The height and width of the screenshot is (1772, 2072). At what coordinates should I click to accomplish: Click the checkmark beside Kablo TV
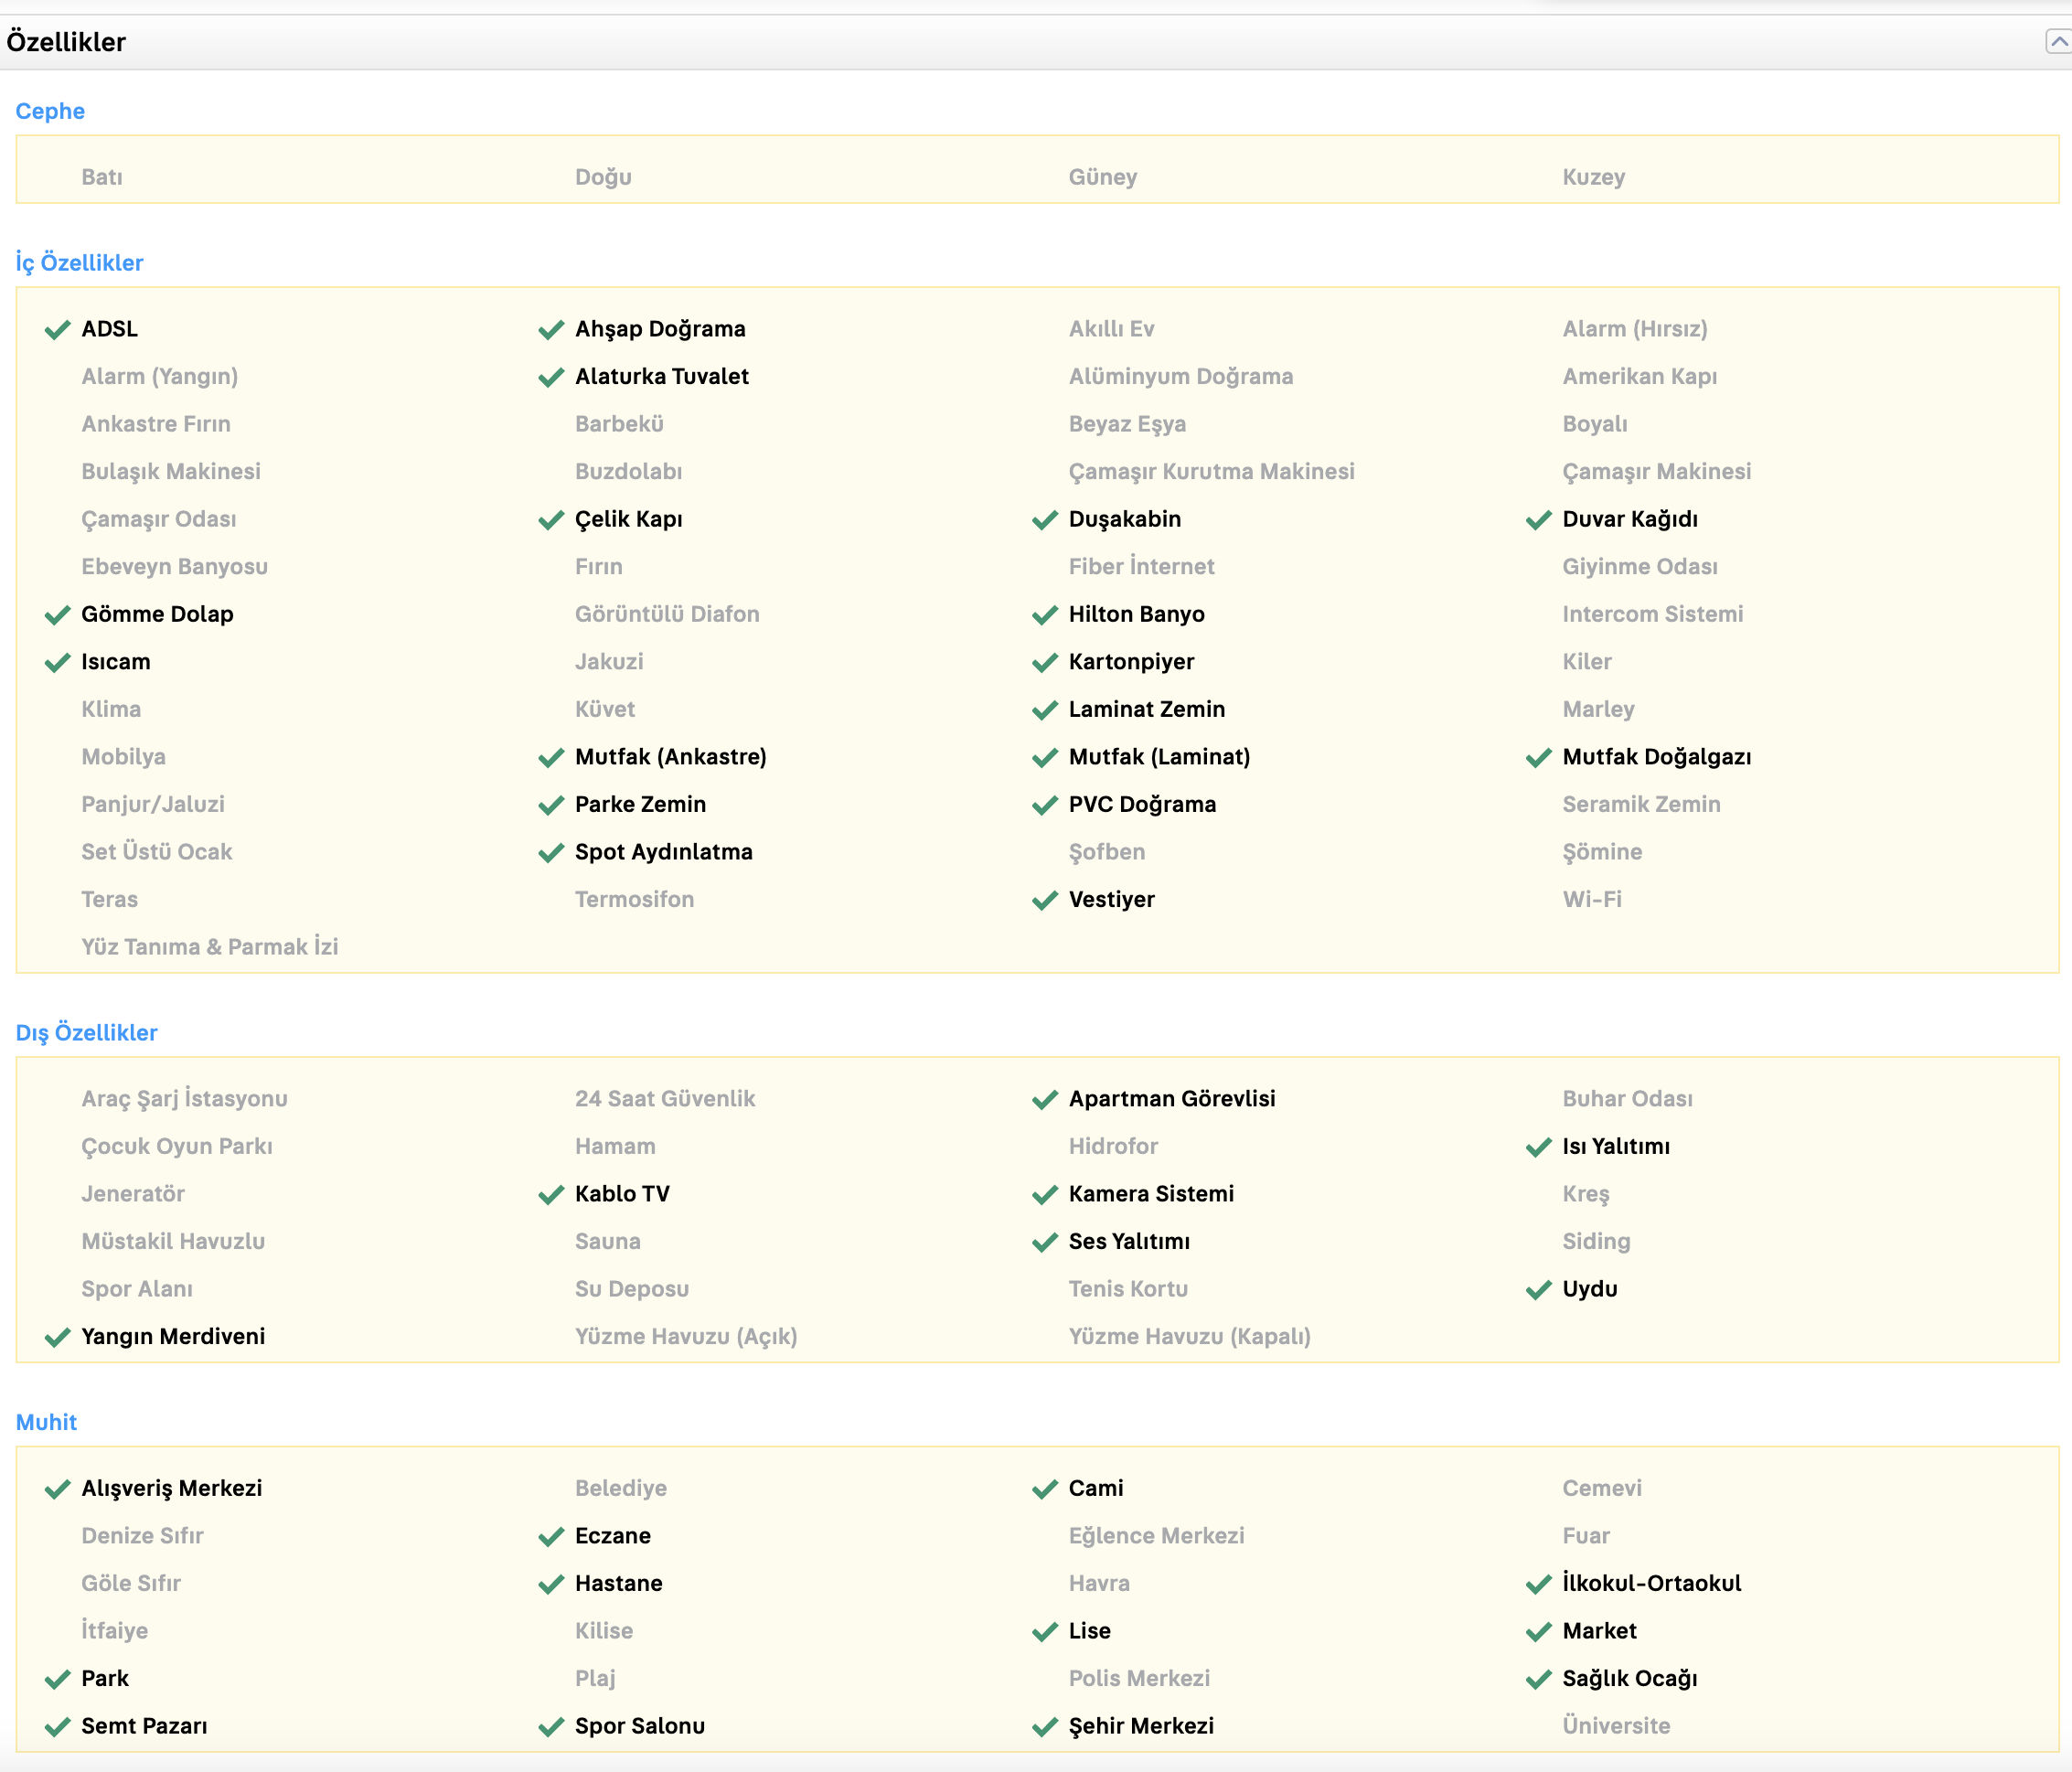[x=551, y=1195]
